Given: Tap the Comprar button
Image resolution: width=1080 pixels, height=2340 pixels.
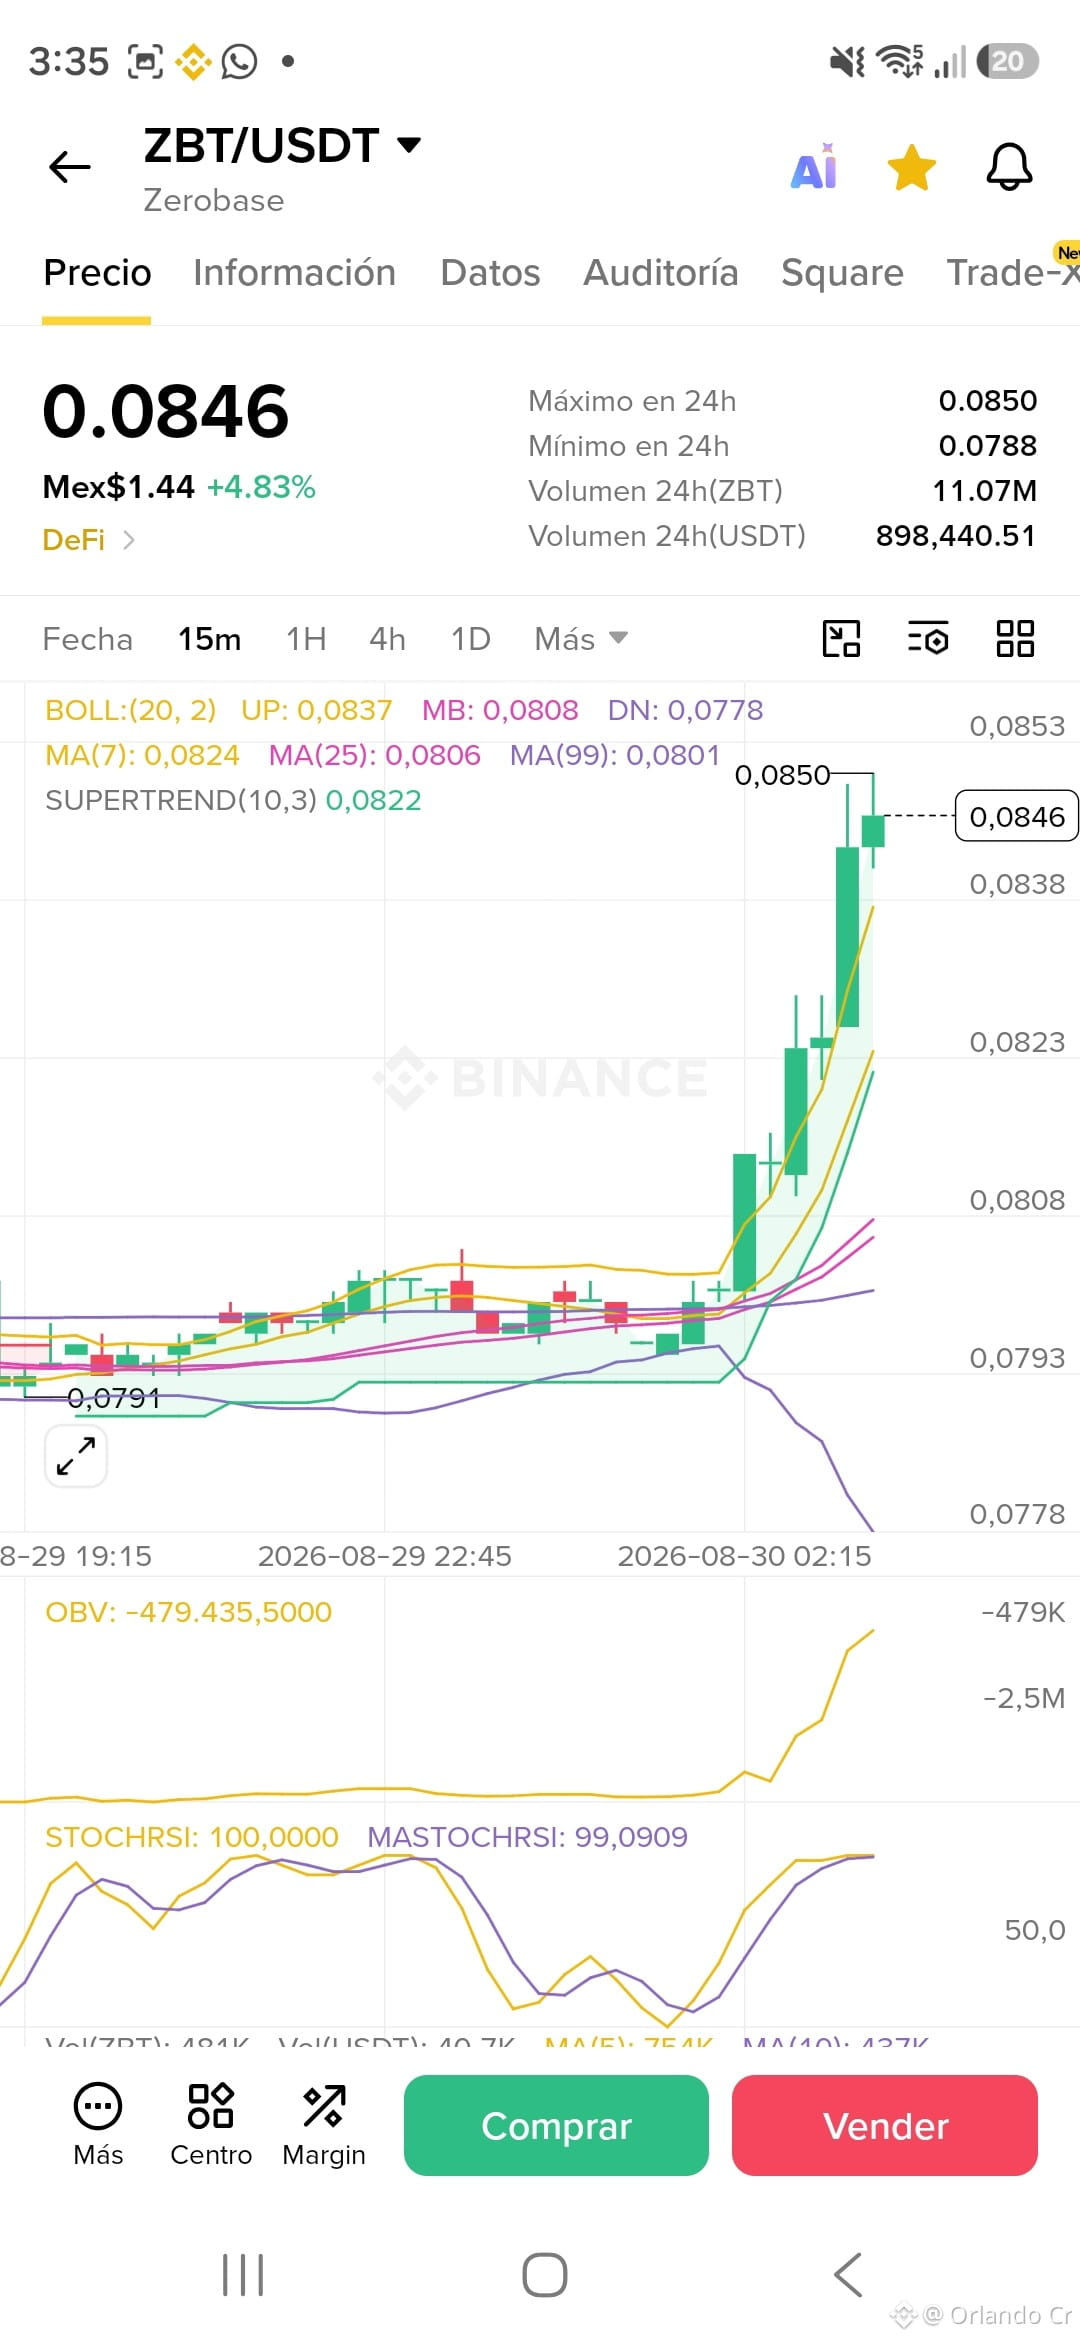Looking at the screenshot, I should (556, 2125).
